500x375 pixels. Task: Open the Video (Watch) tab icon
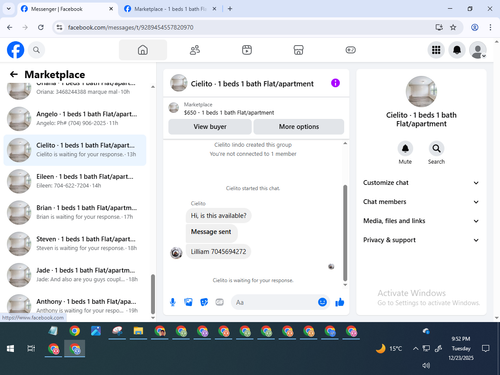[247, 50]
